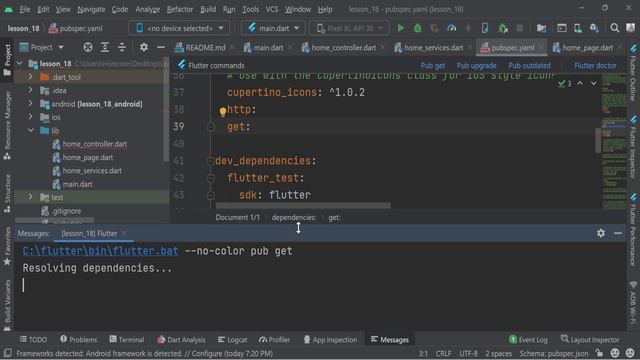The image size is (640, 360).
Task: Close the [lesson_18] Flutter messages tab
Action: pos(124,233)
